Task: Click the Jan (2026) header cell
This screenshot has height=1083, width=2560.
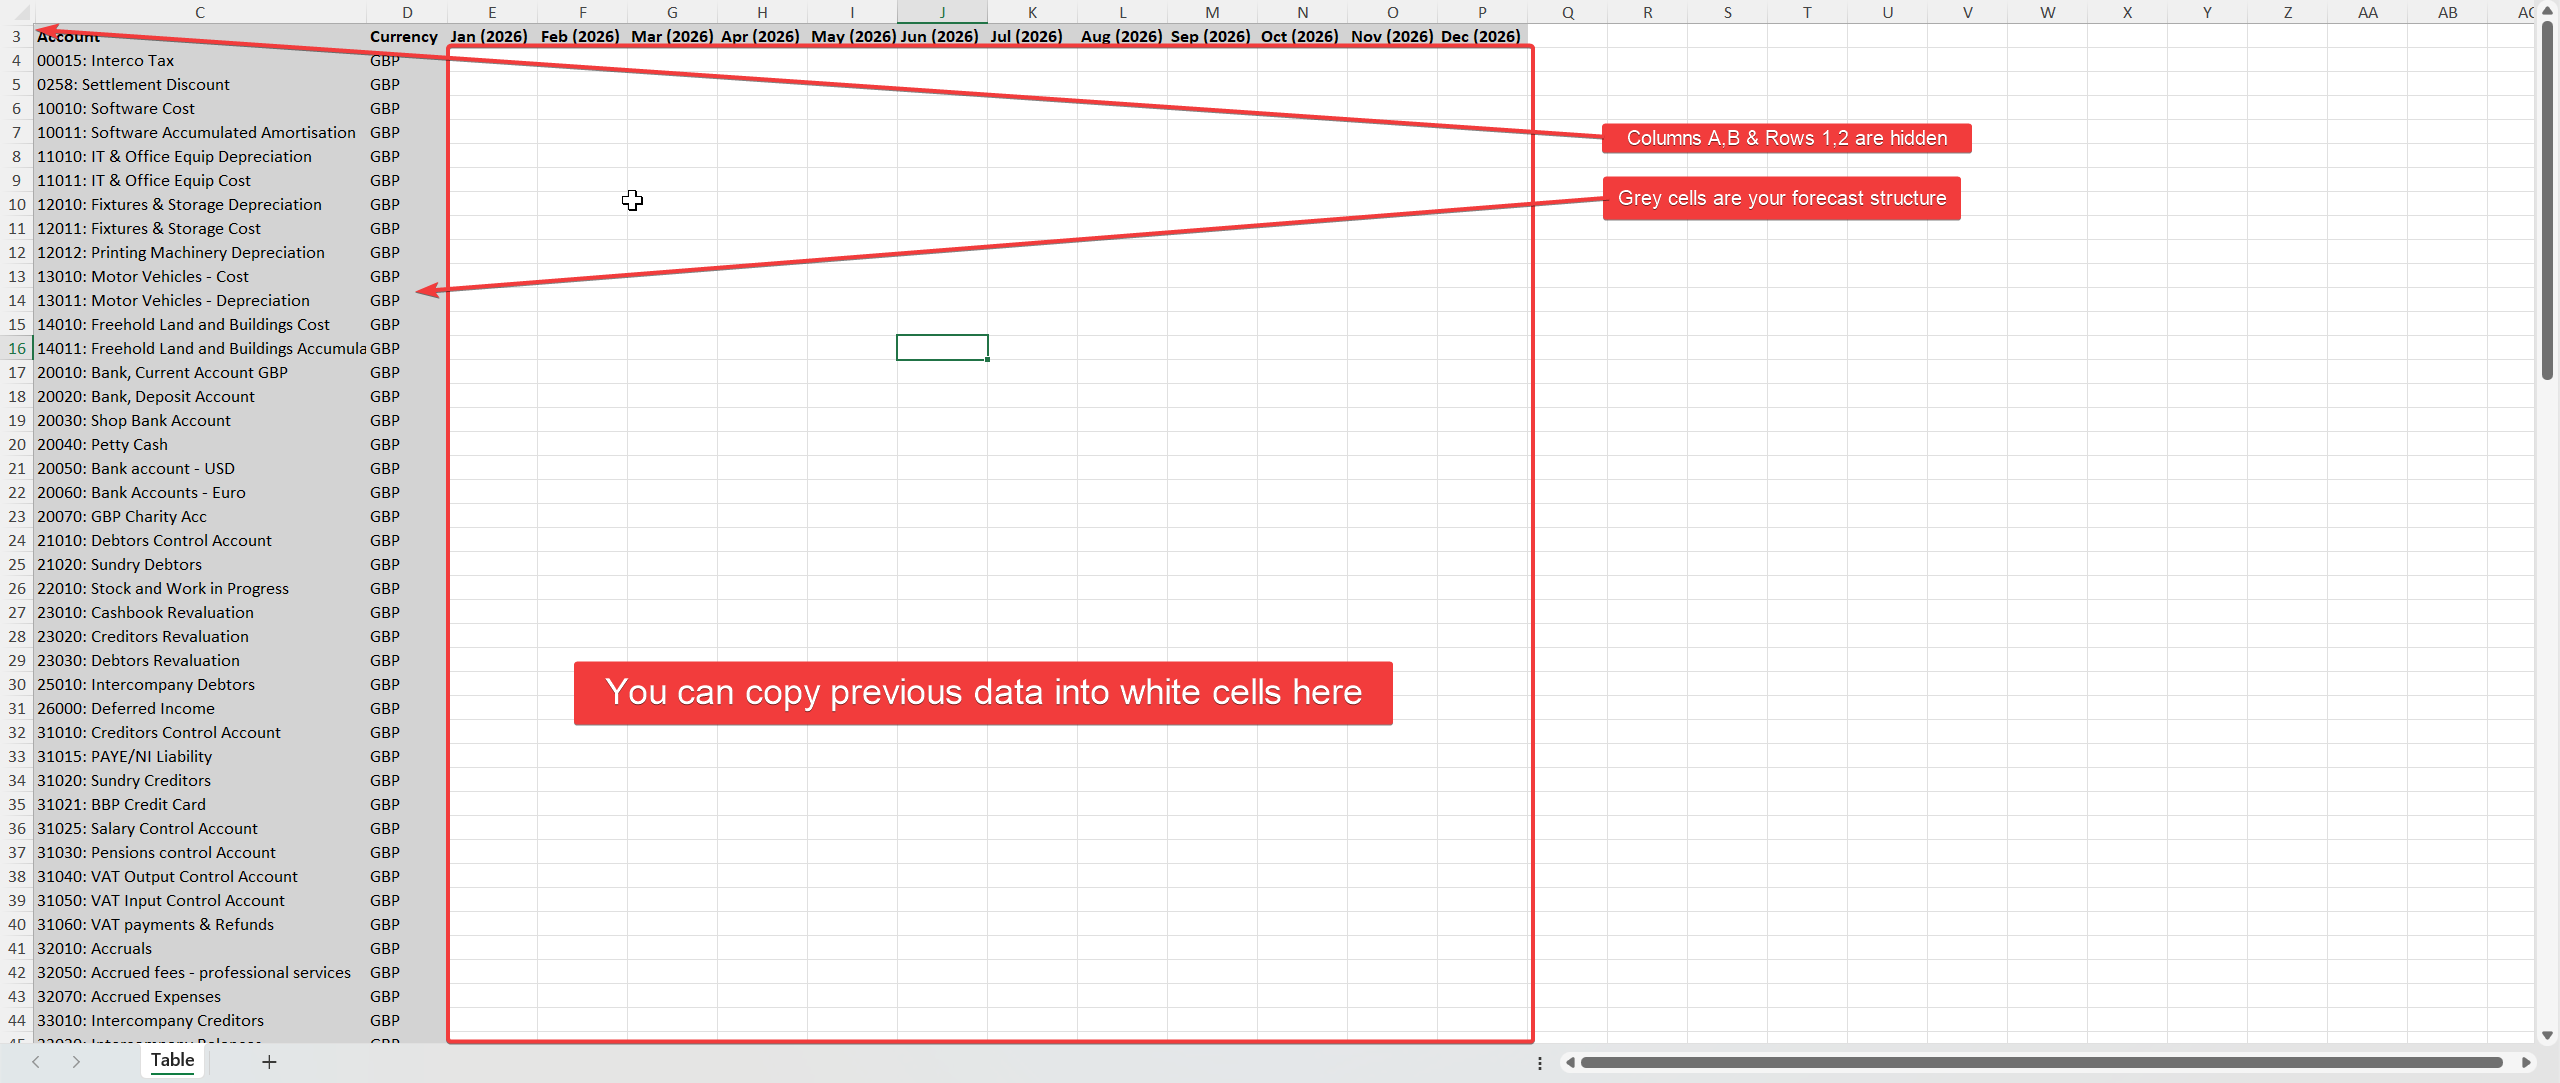Action: coord(490,36)
